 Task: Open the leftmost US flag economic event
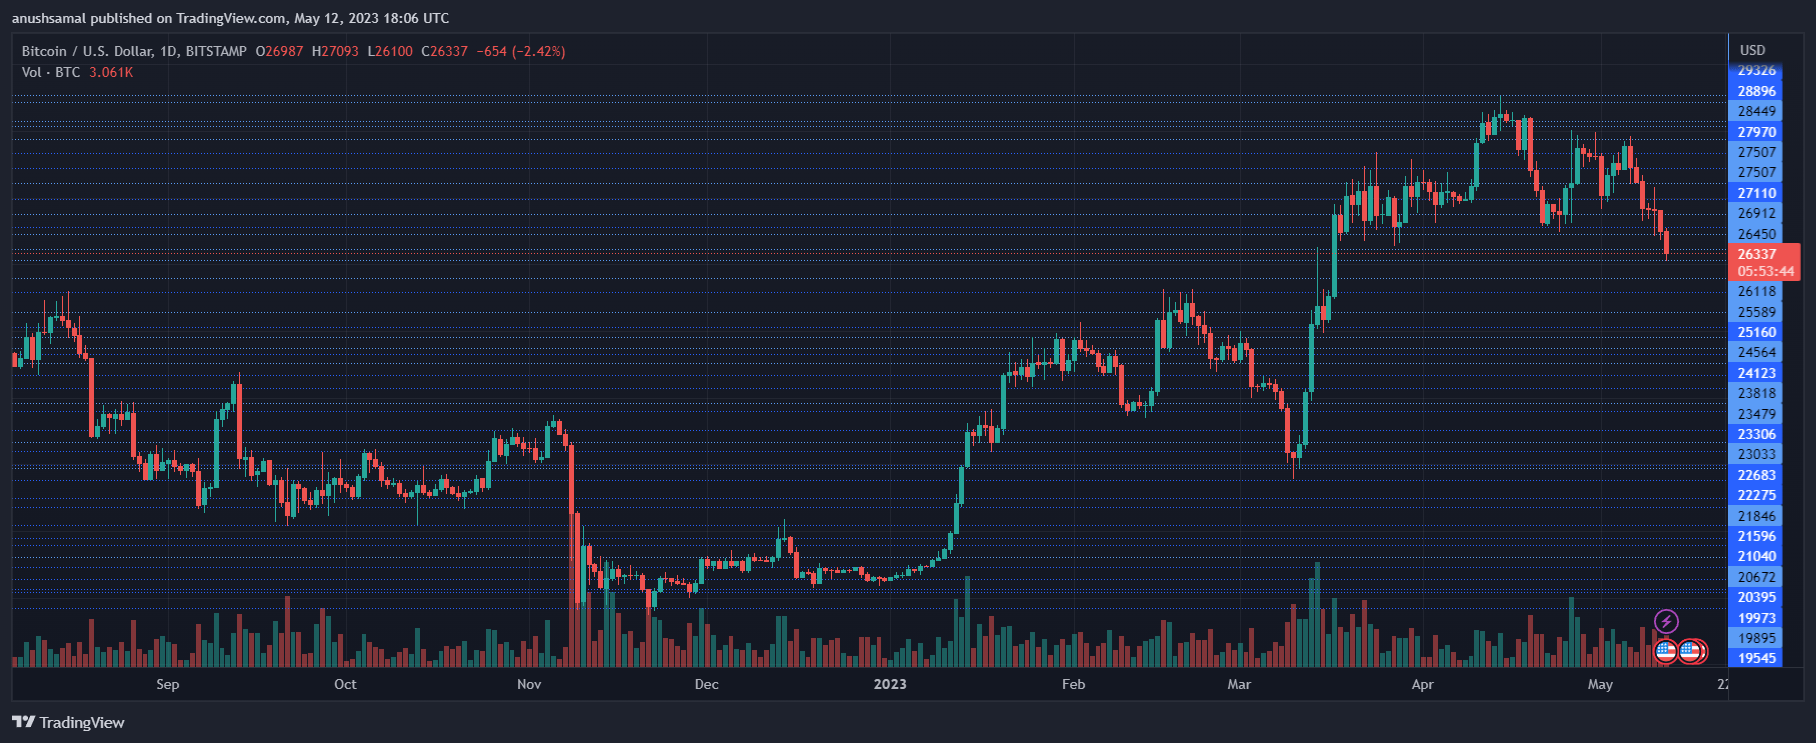1665,651
